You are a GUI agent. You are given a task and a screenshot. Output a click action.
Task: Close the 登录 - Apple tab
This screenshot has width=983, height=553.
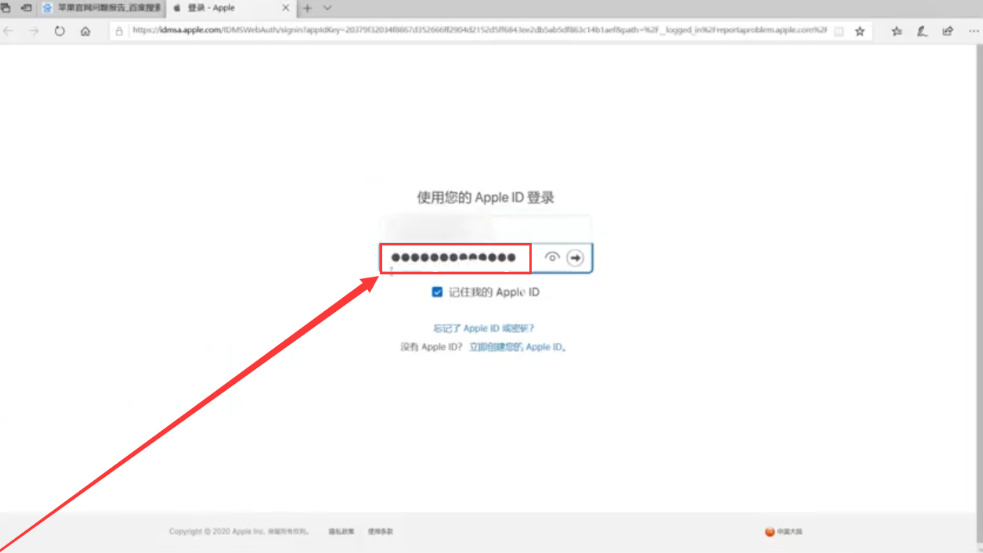285,8
